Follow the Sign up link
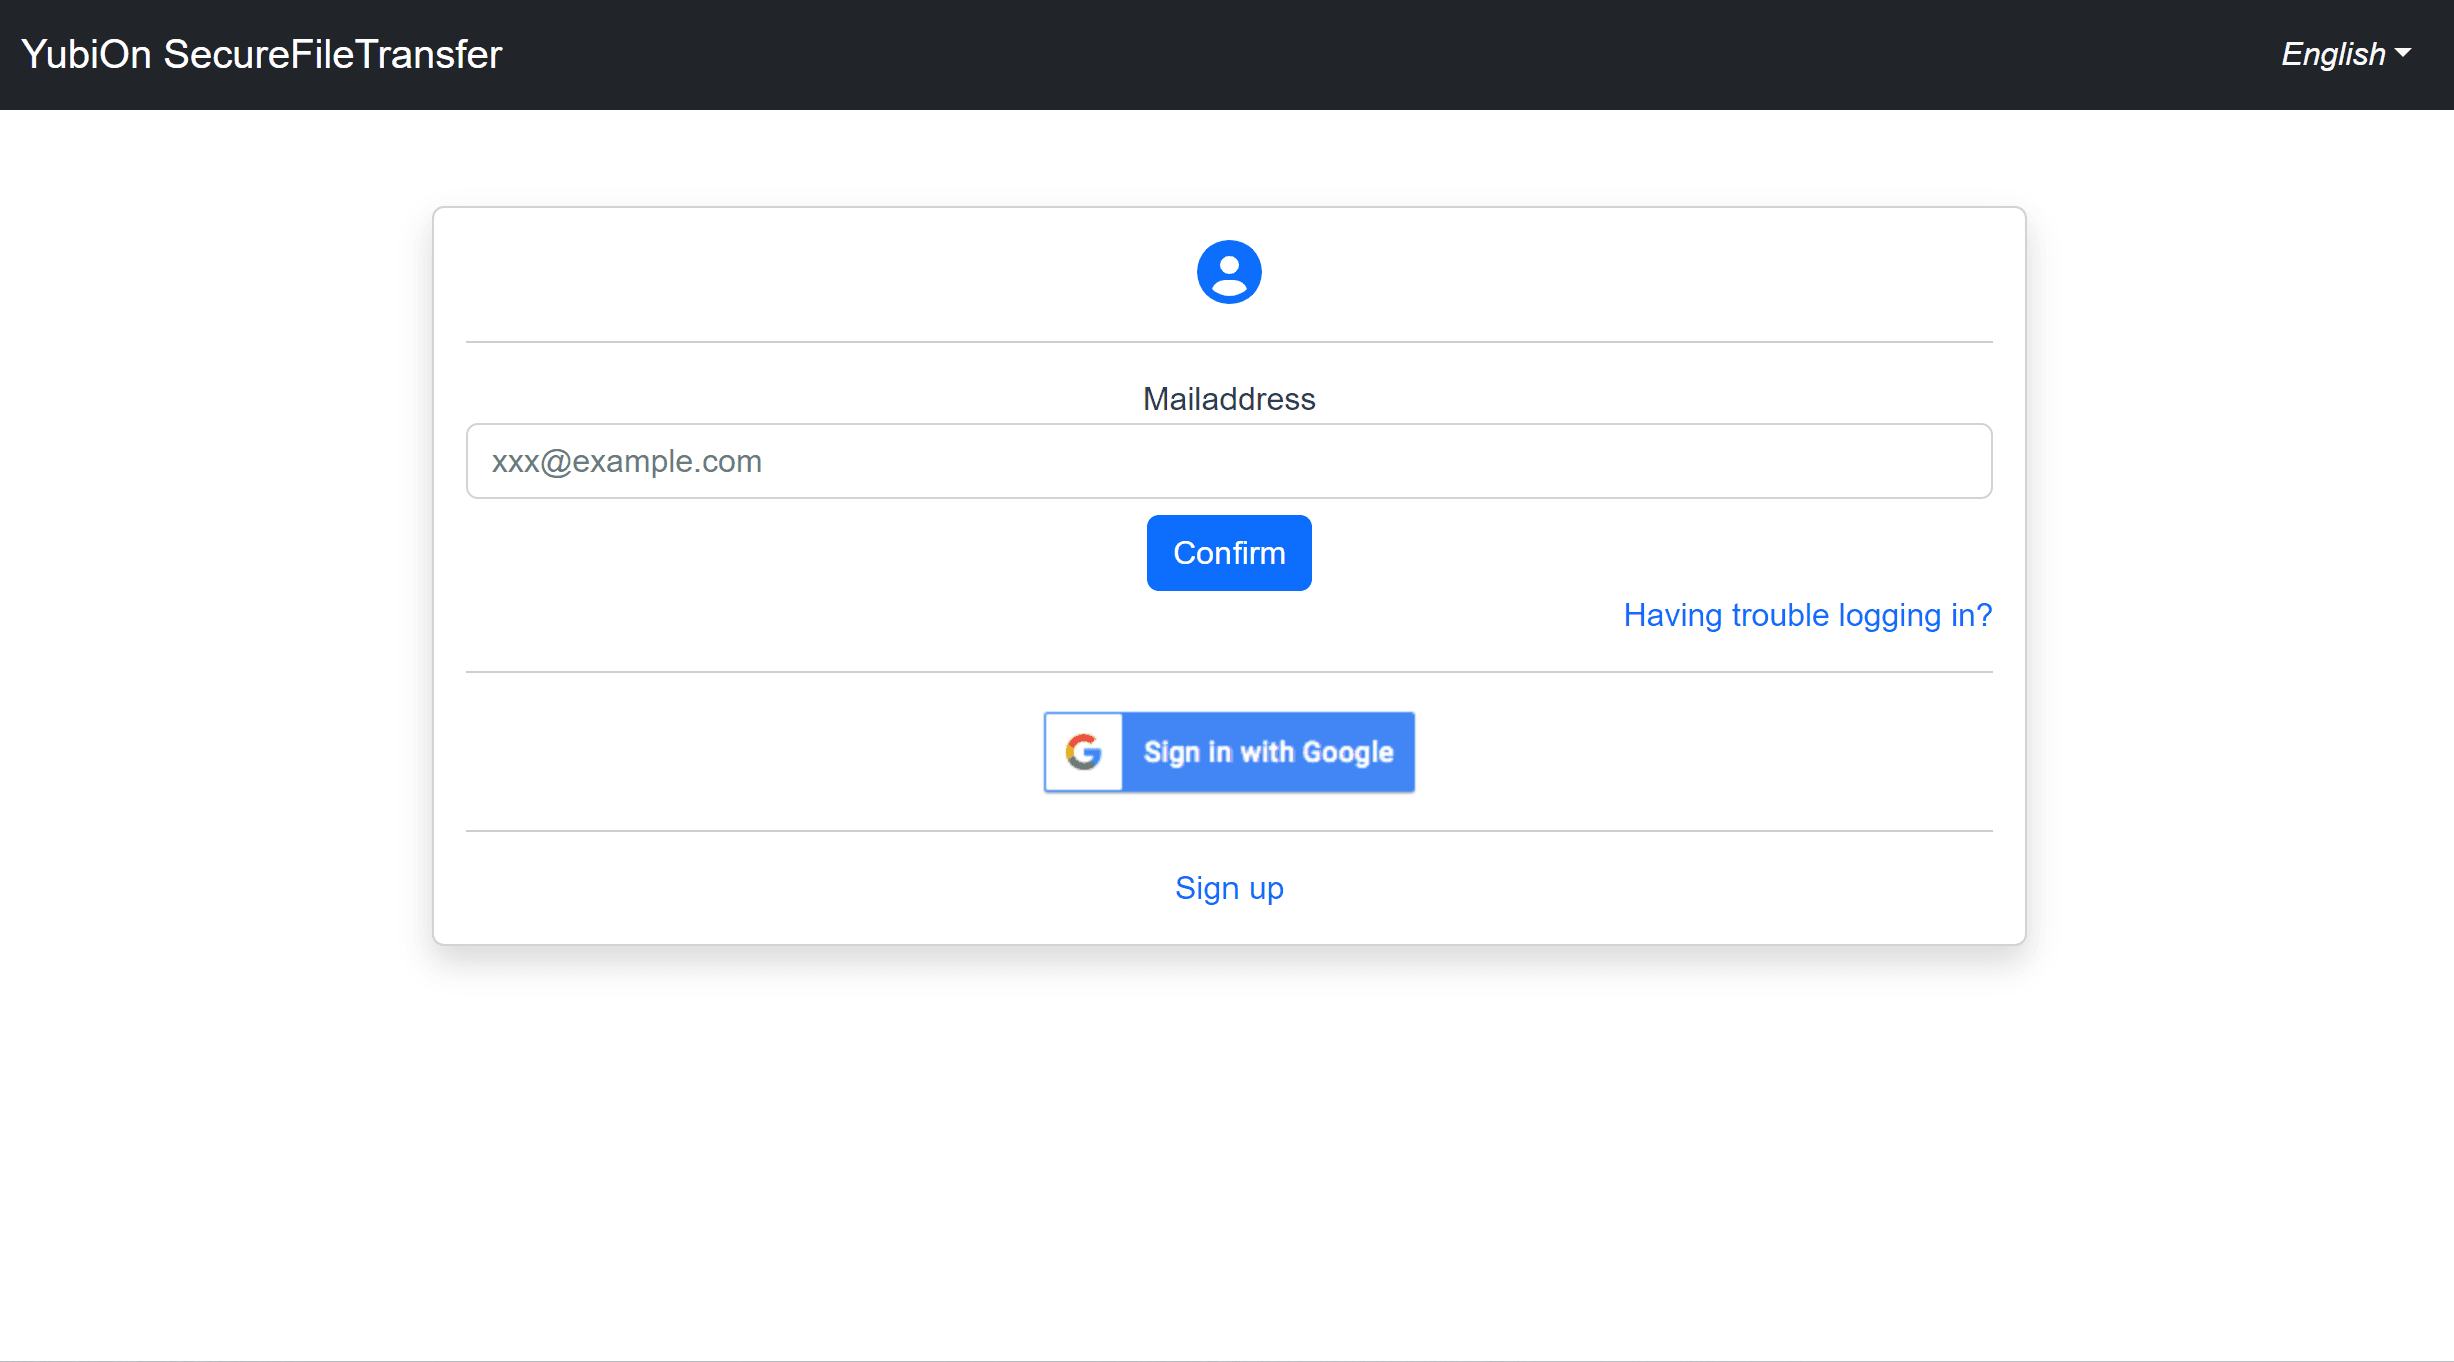Image resolution: width=2454 pixels, height=1362 pixels. 1229,888
